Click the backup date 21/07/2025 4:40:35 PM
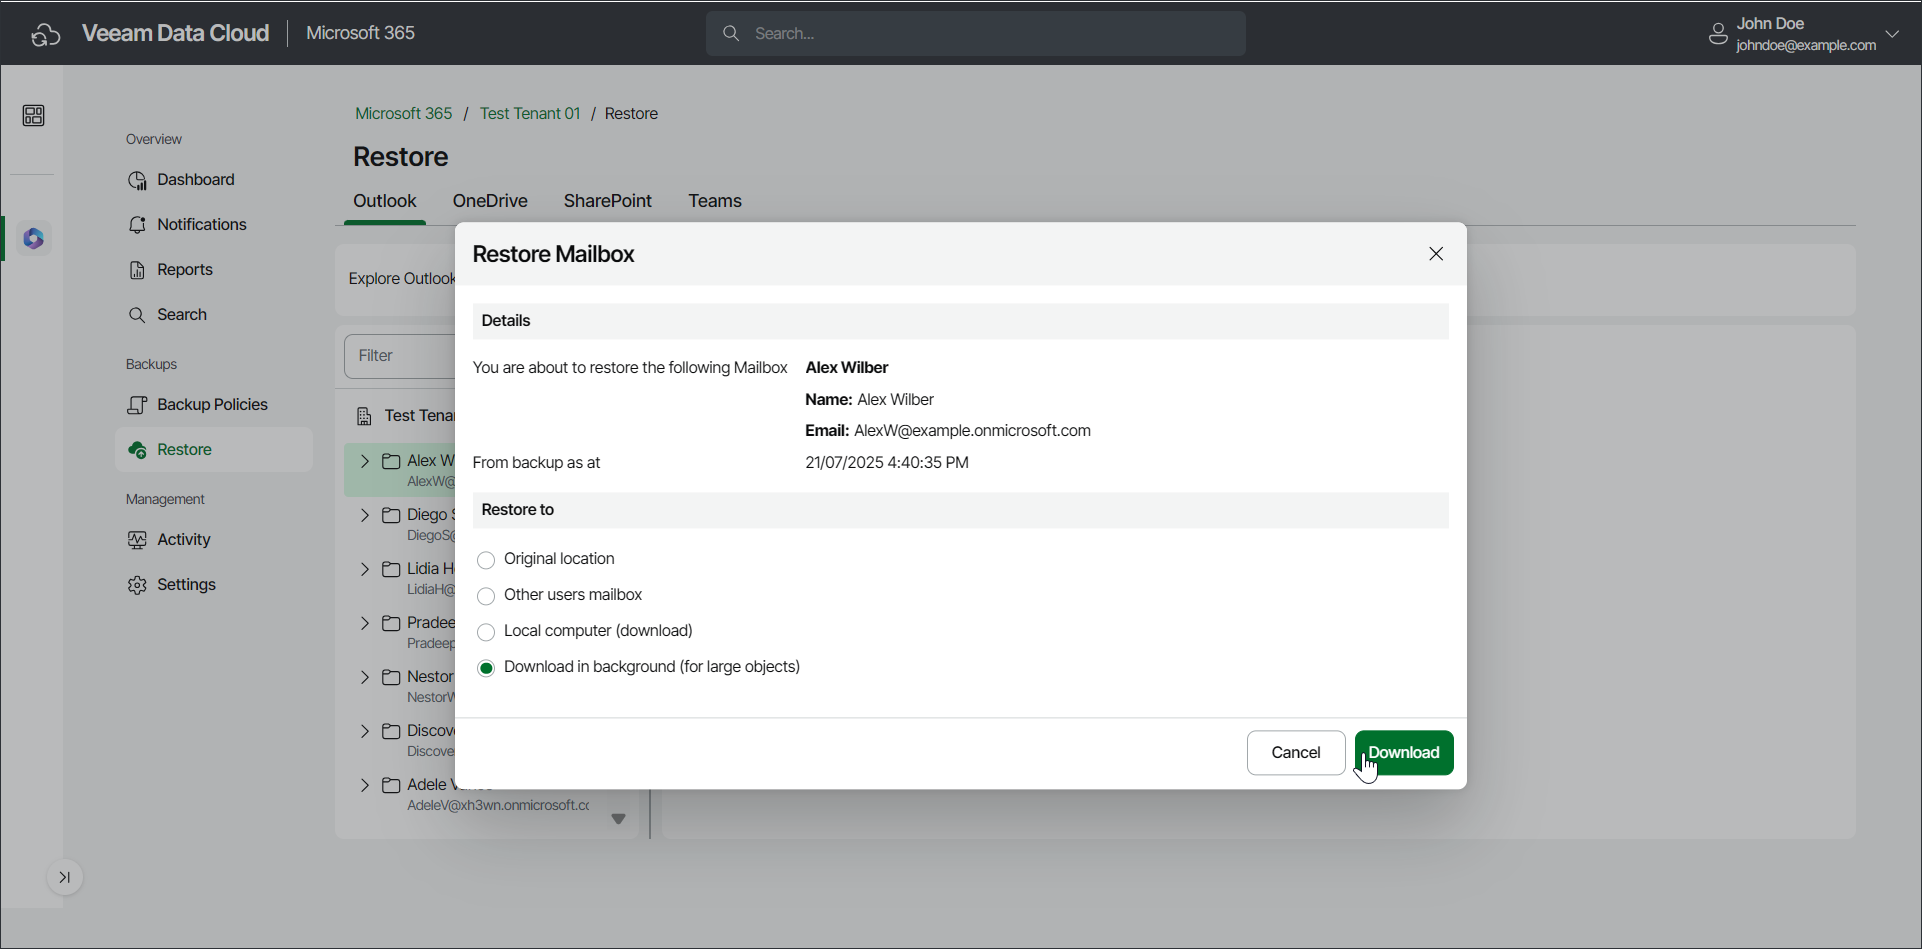This screenshot has height=949, width=1922. (x=887, y=463)
